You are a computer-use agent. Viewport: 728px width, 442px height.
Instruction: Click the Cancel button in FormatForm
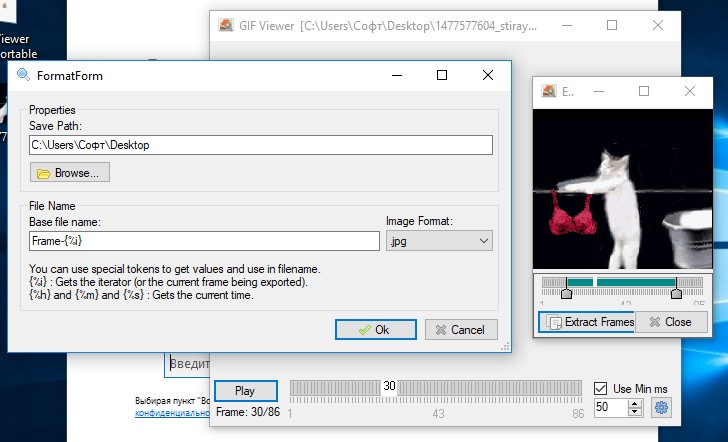click(461, 330)
